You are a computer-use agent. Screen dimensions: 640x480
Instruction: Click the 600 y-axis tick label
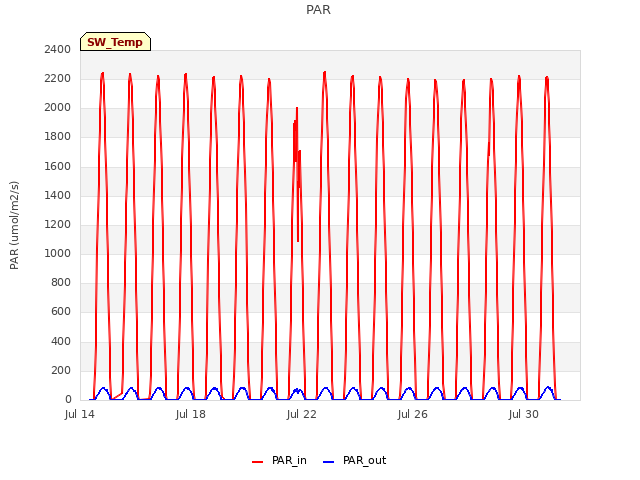tap(61, 312)
